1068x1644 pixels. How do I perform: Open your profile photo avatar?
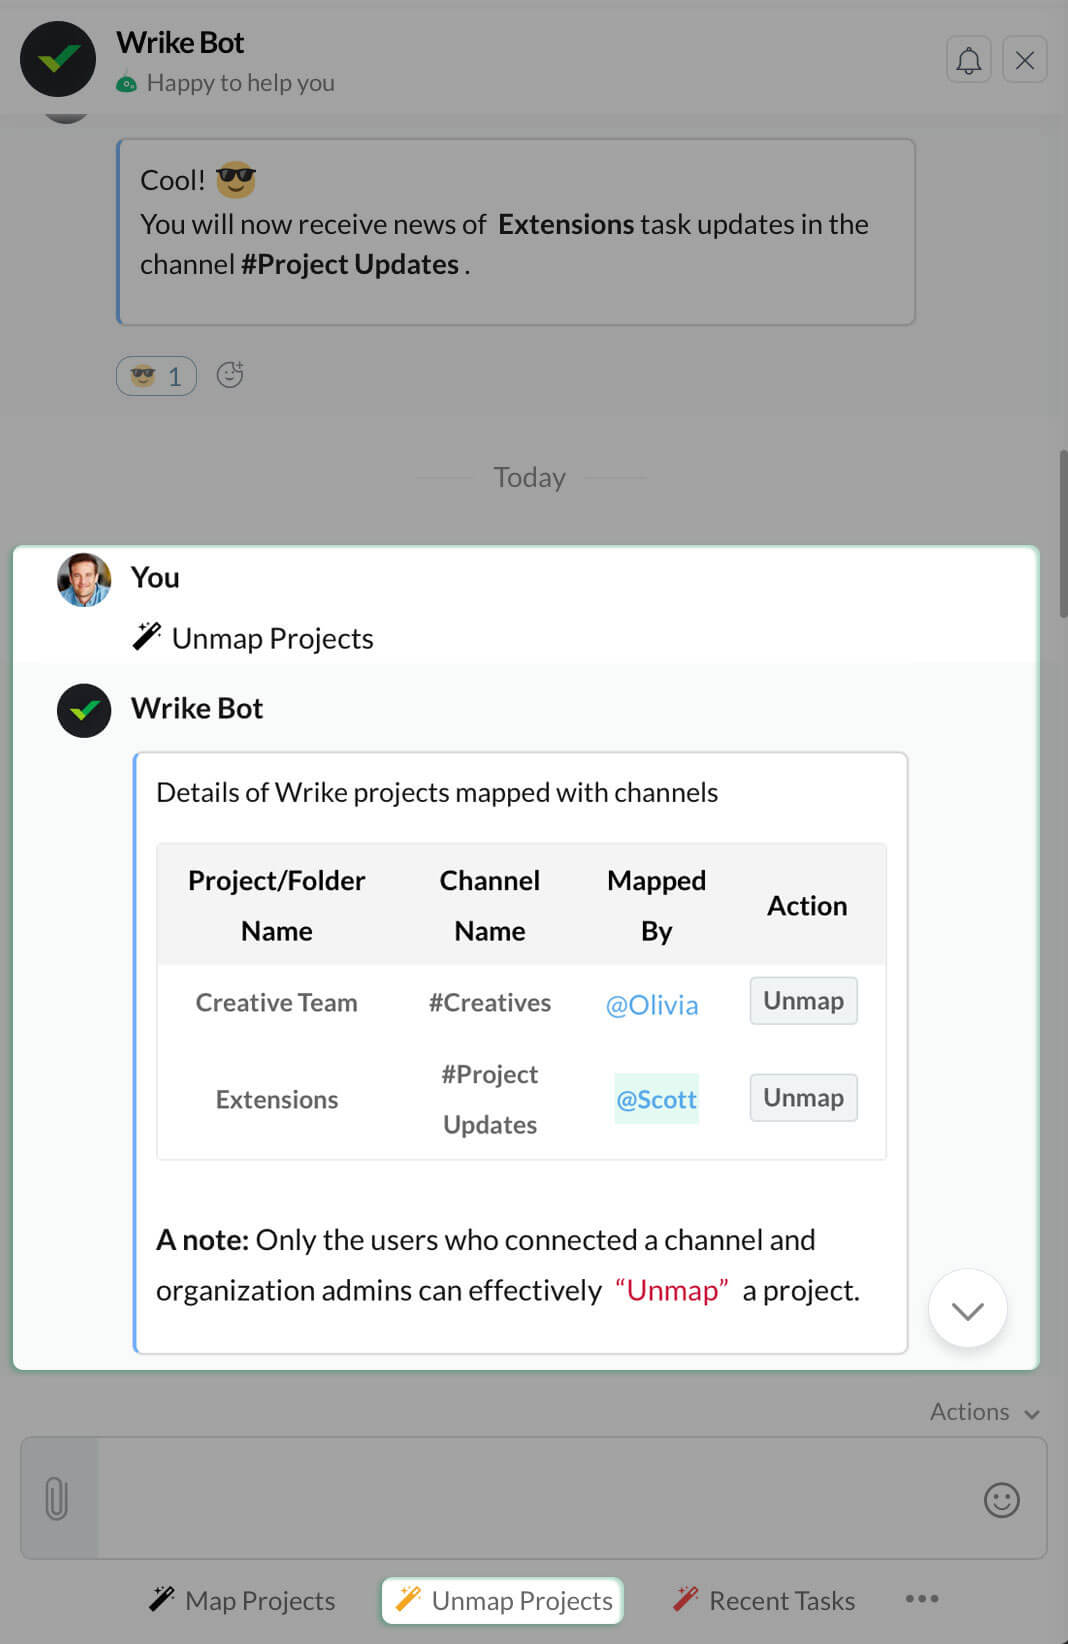click(x=84, y=580)
